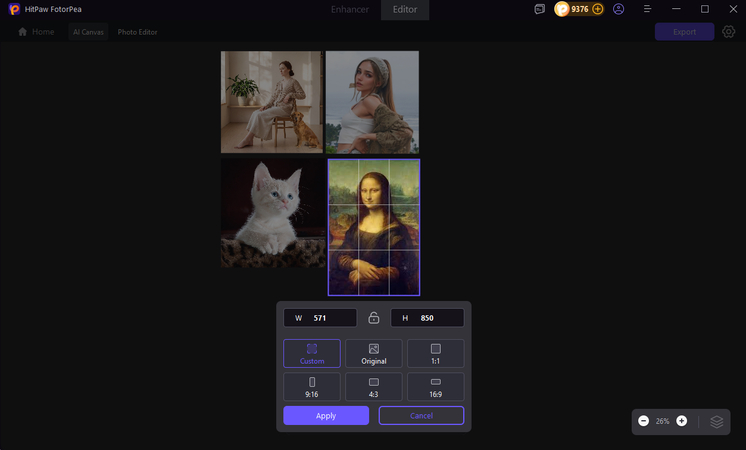The width and height of the screenshot is (746, 450).
Task: Open the hamburger menu
Action: pos(648,9)
